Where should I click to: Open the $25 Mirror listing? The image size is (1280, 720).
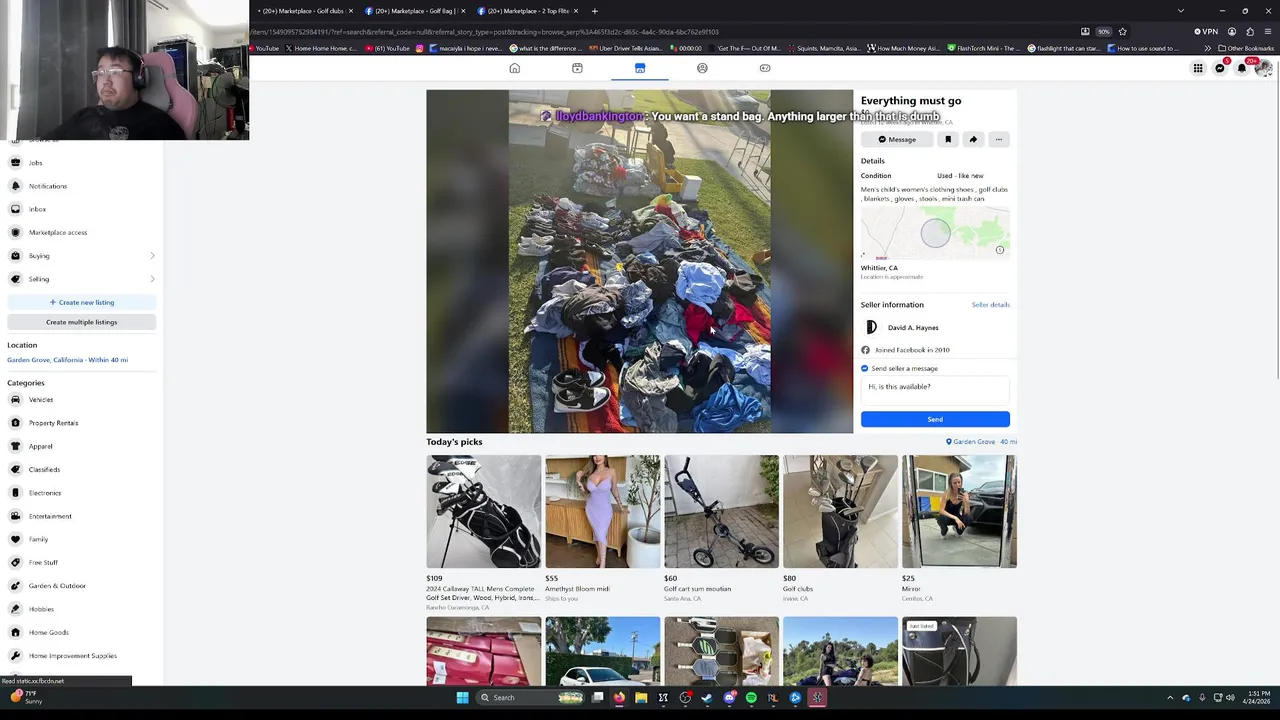(x=959, y=529)
